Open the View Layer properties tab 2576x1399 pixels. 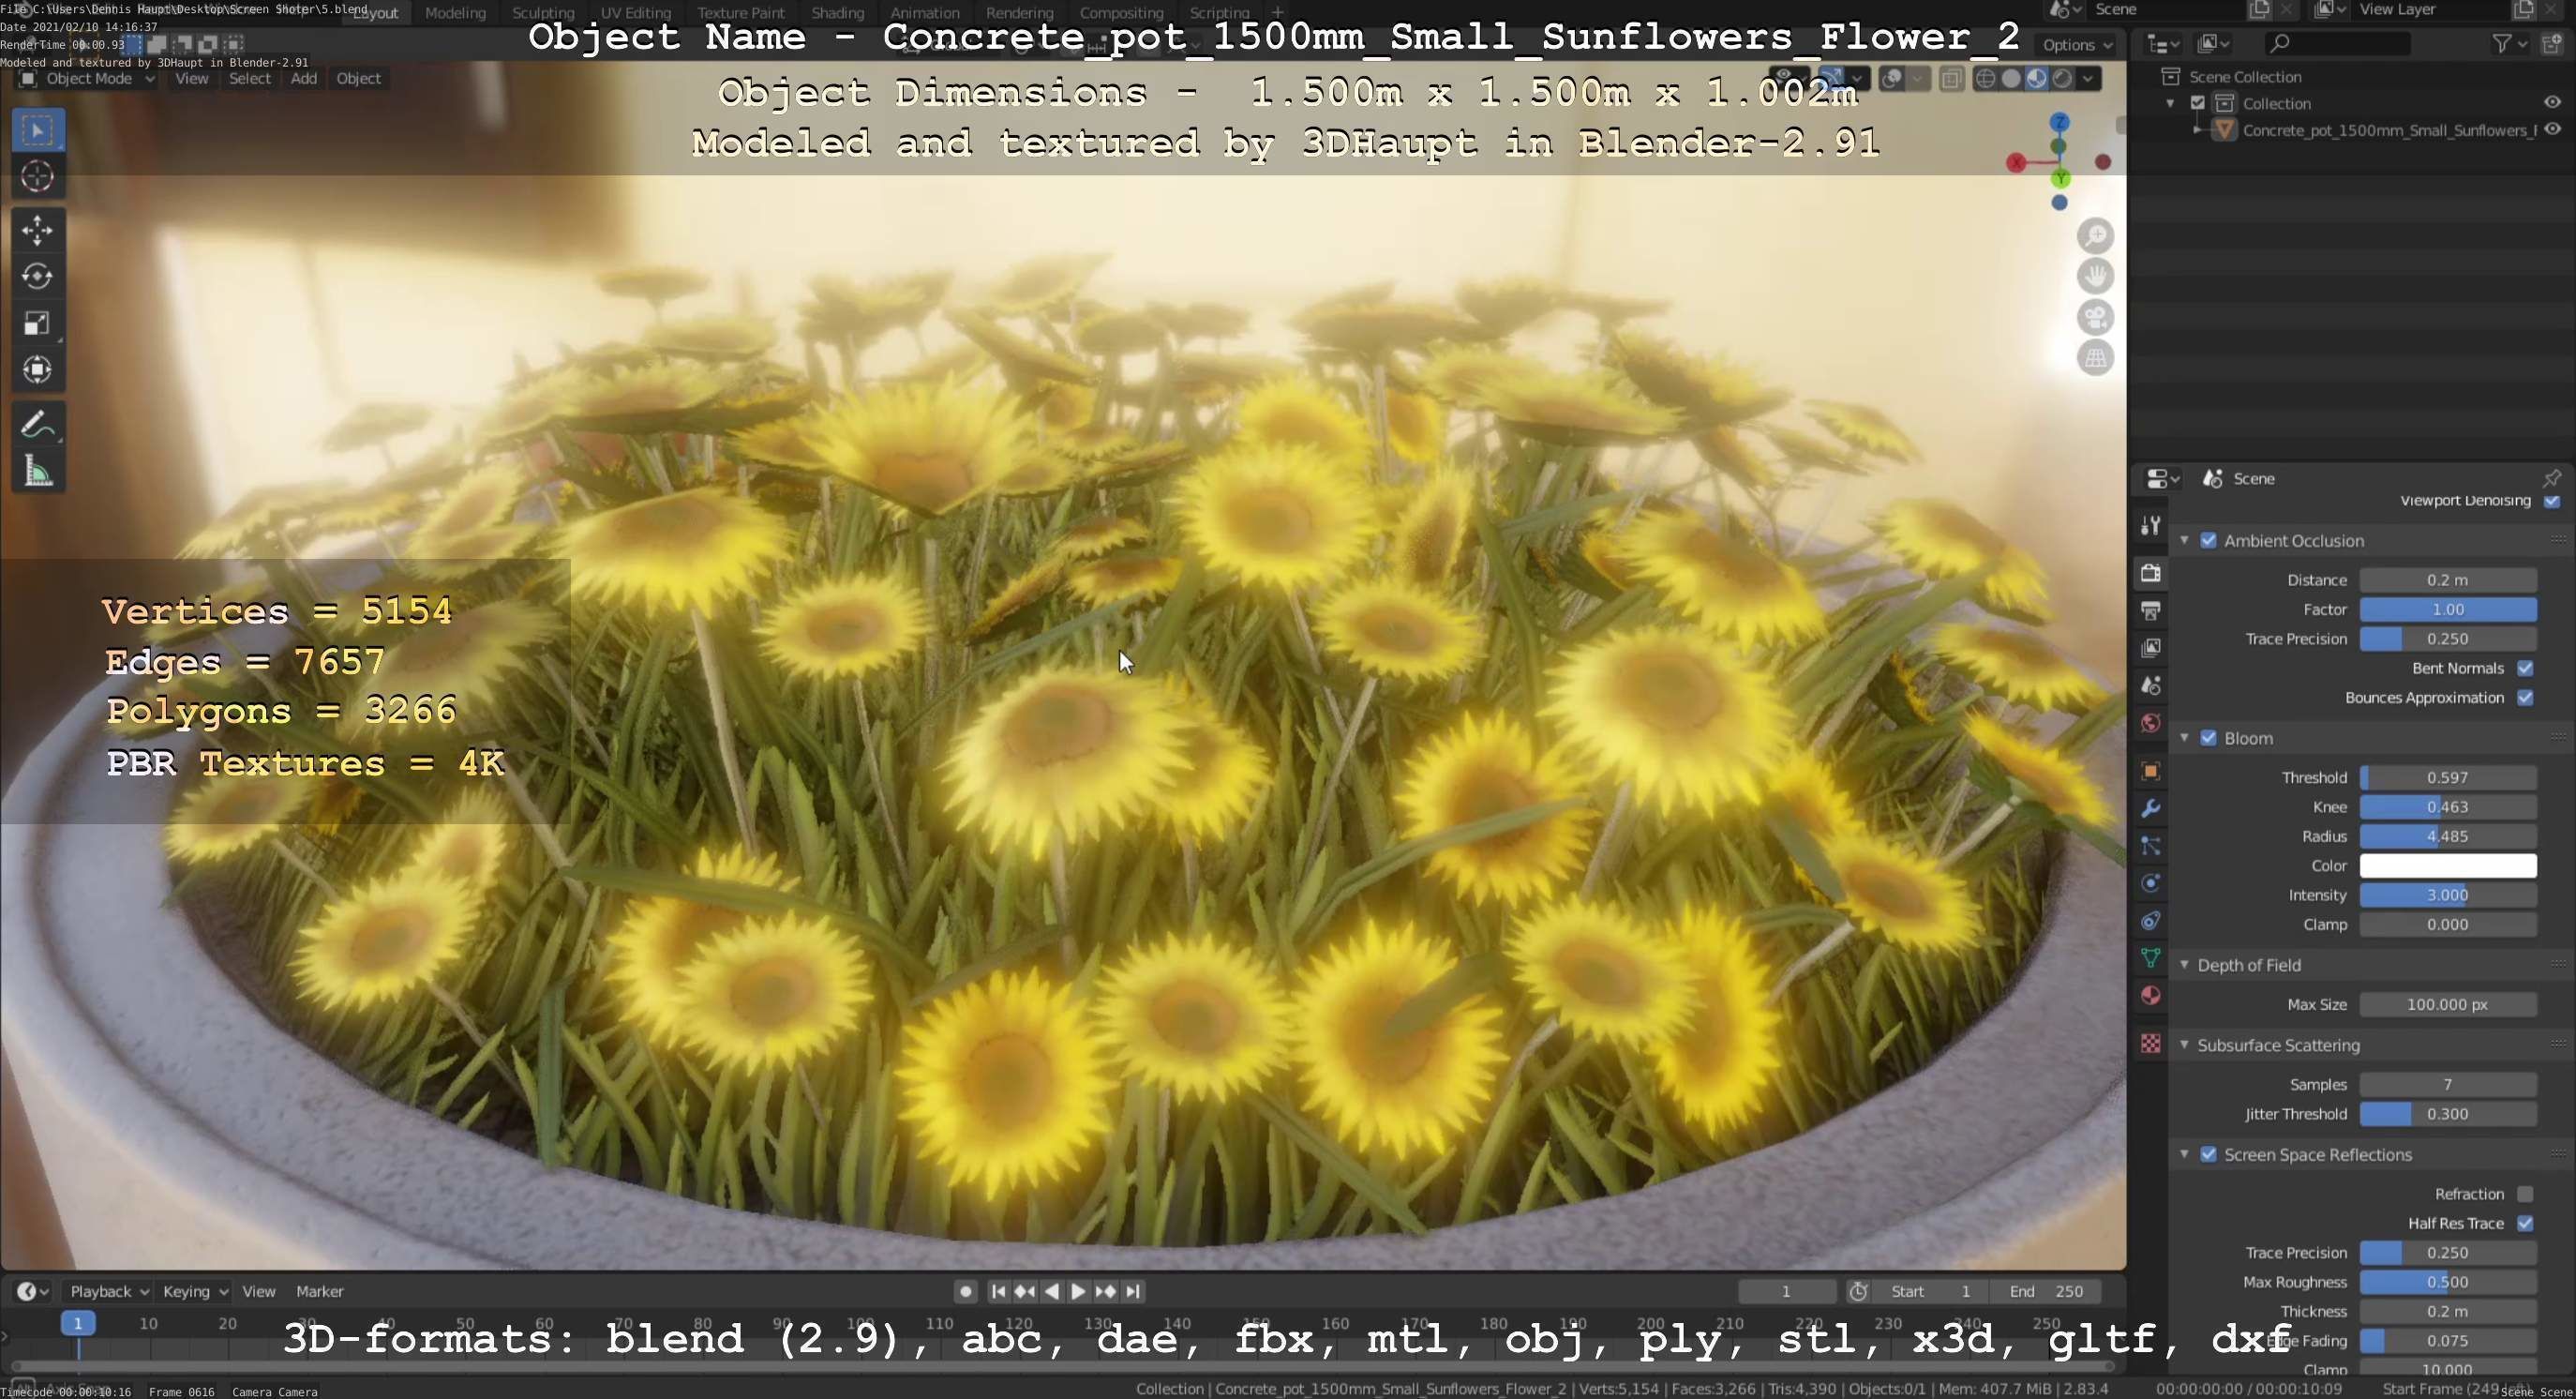pyautogui.click(x=2151, y=648)
